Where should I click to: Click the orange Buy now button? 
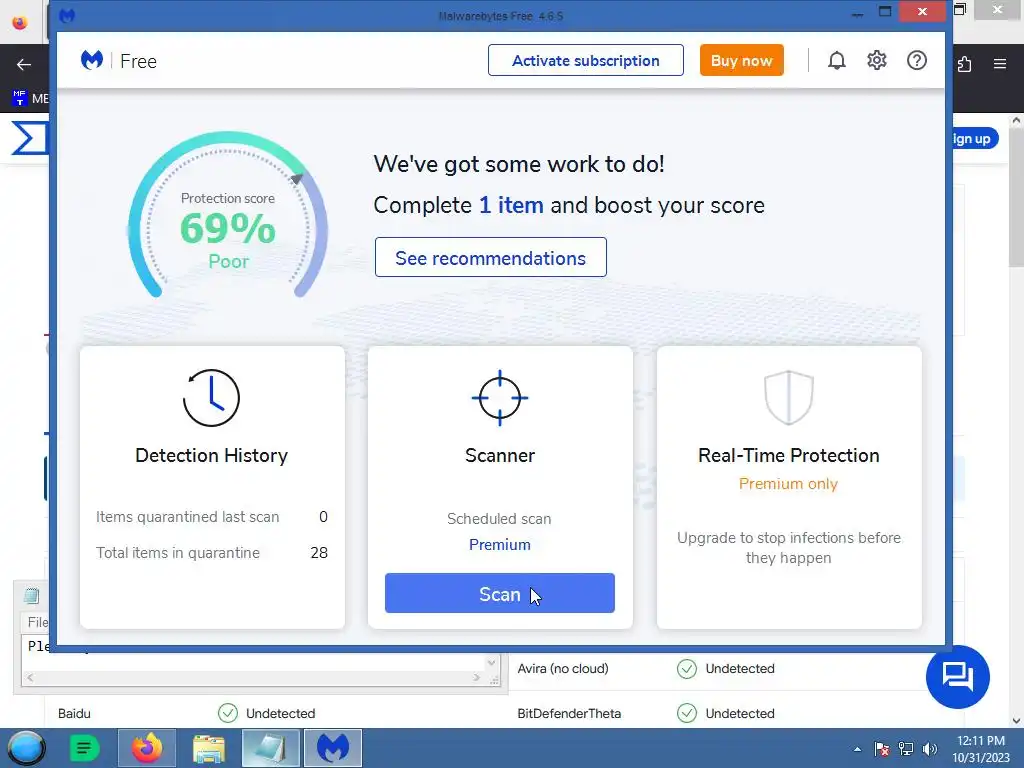pyautogui.click(x=741, y=60)
